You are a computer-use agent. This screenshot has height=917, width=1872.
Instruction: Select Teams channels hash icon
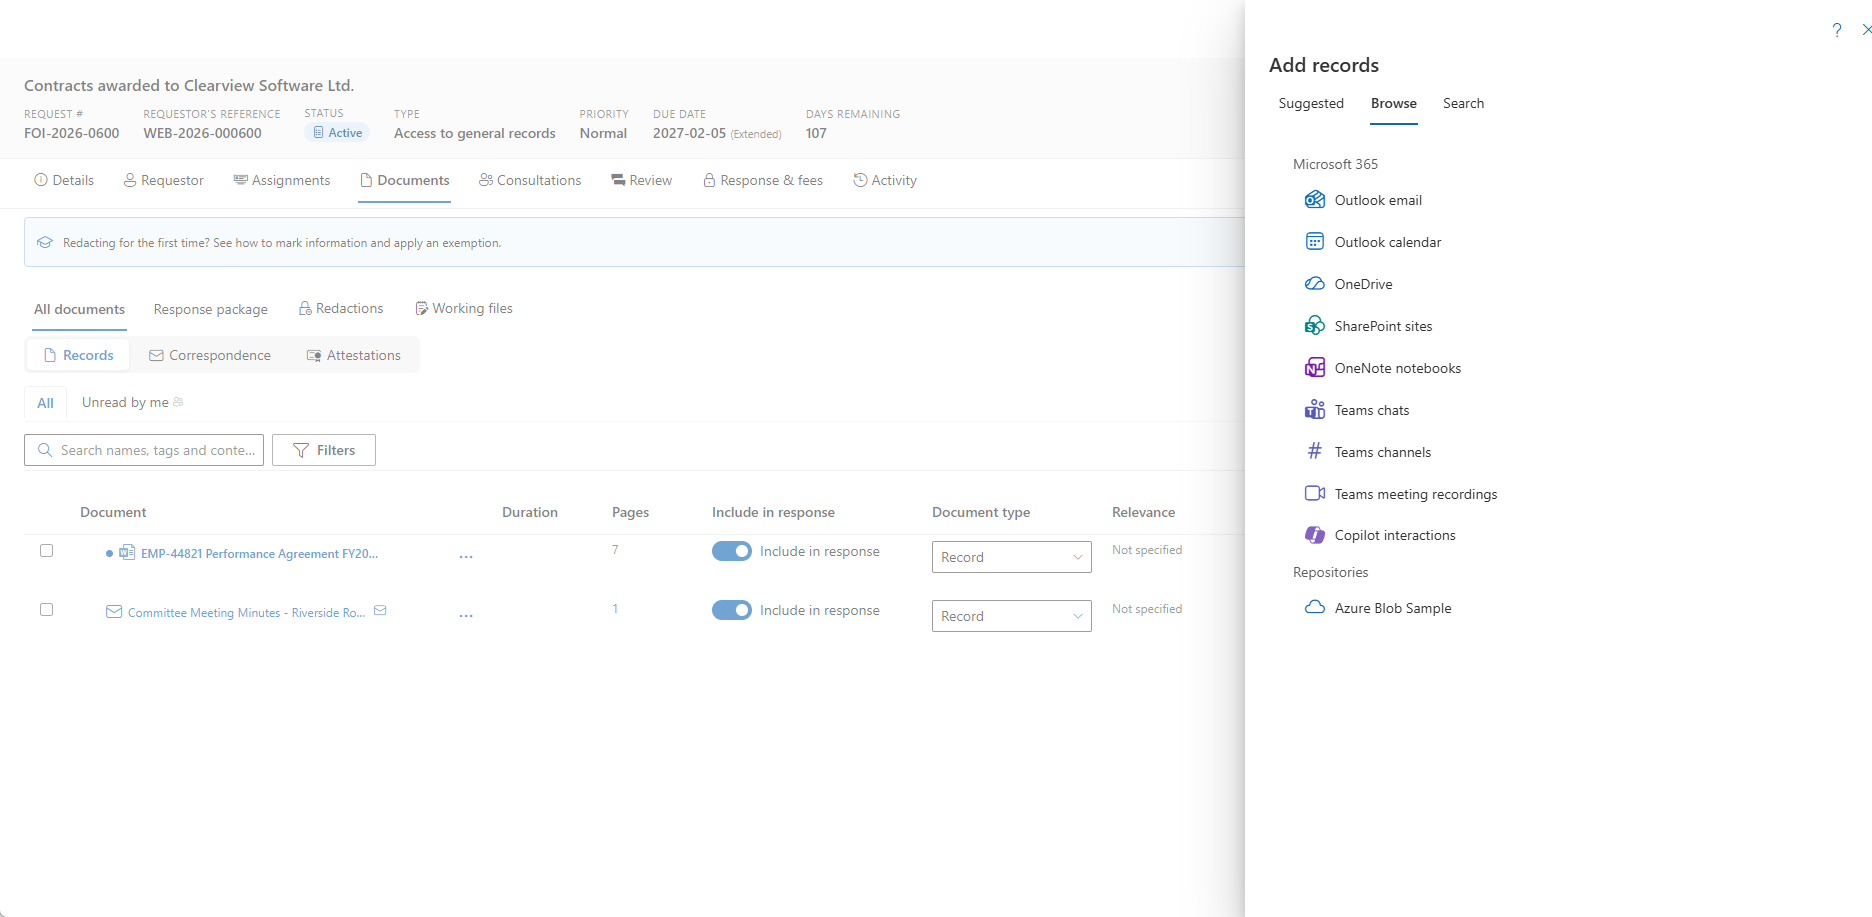coord(1314,451)
